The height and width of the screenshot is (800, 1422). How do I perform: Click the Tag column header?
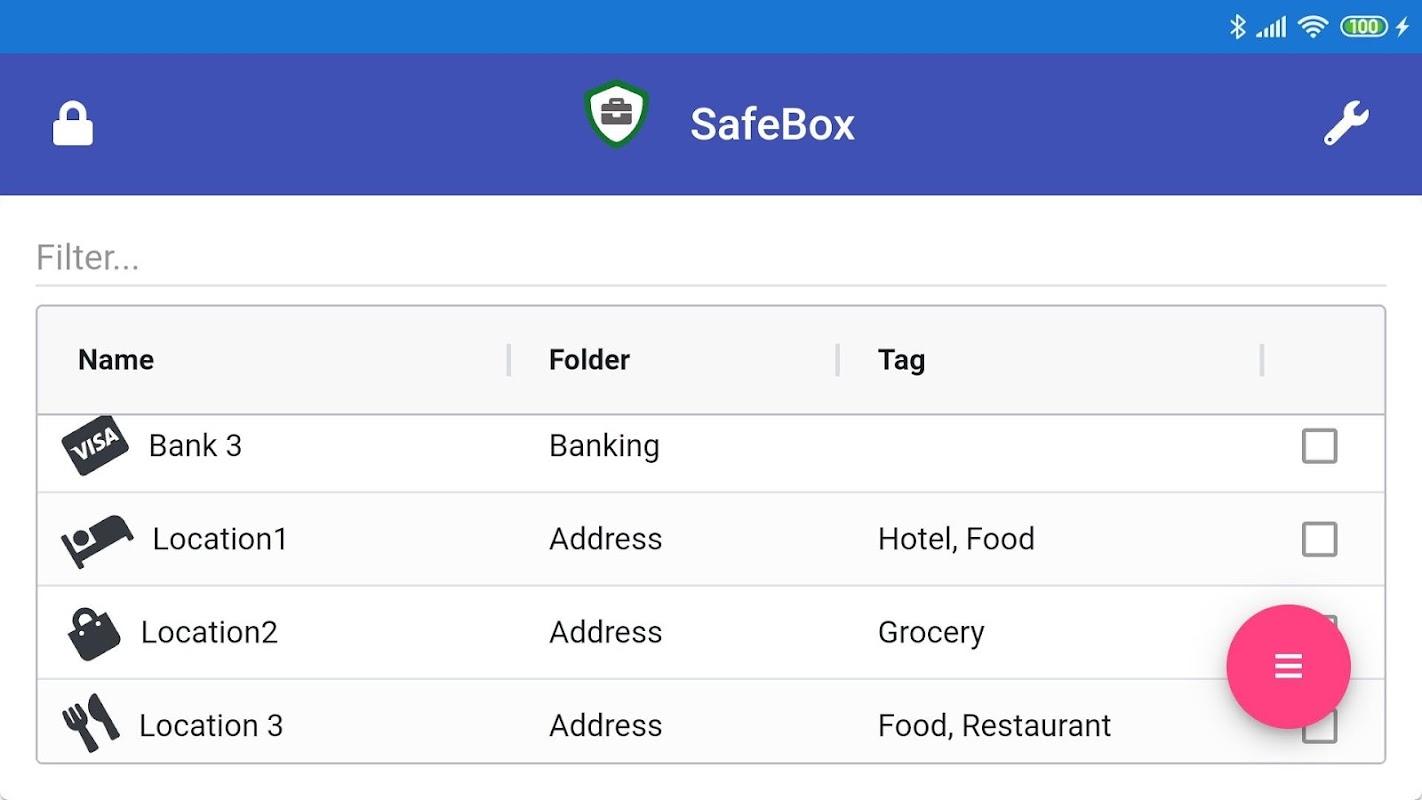901,360
